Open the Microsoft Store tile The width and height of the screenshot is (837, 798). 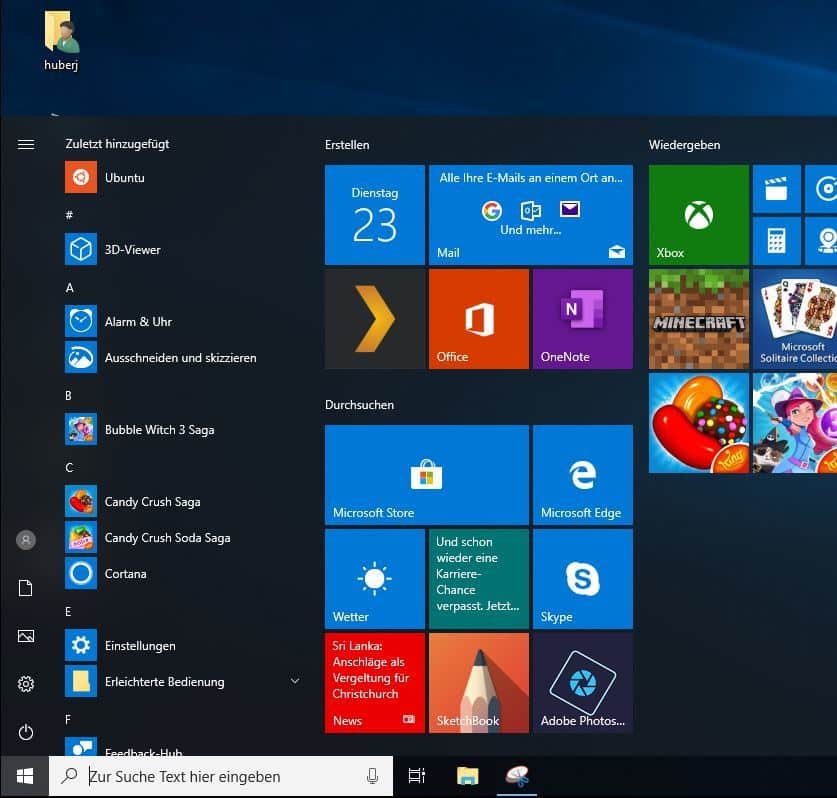pyautogui.click(x=427, y=475)
